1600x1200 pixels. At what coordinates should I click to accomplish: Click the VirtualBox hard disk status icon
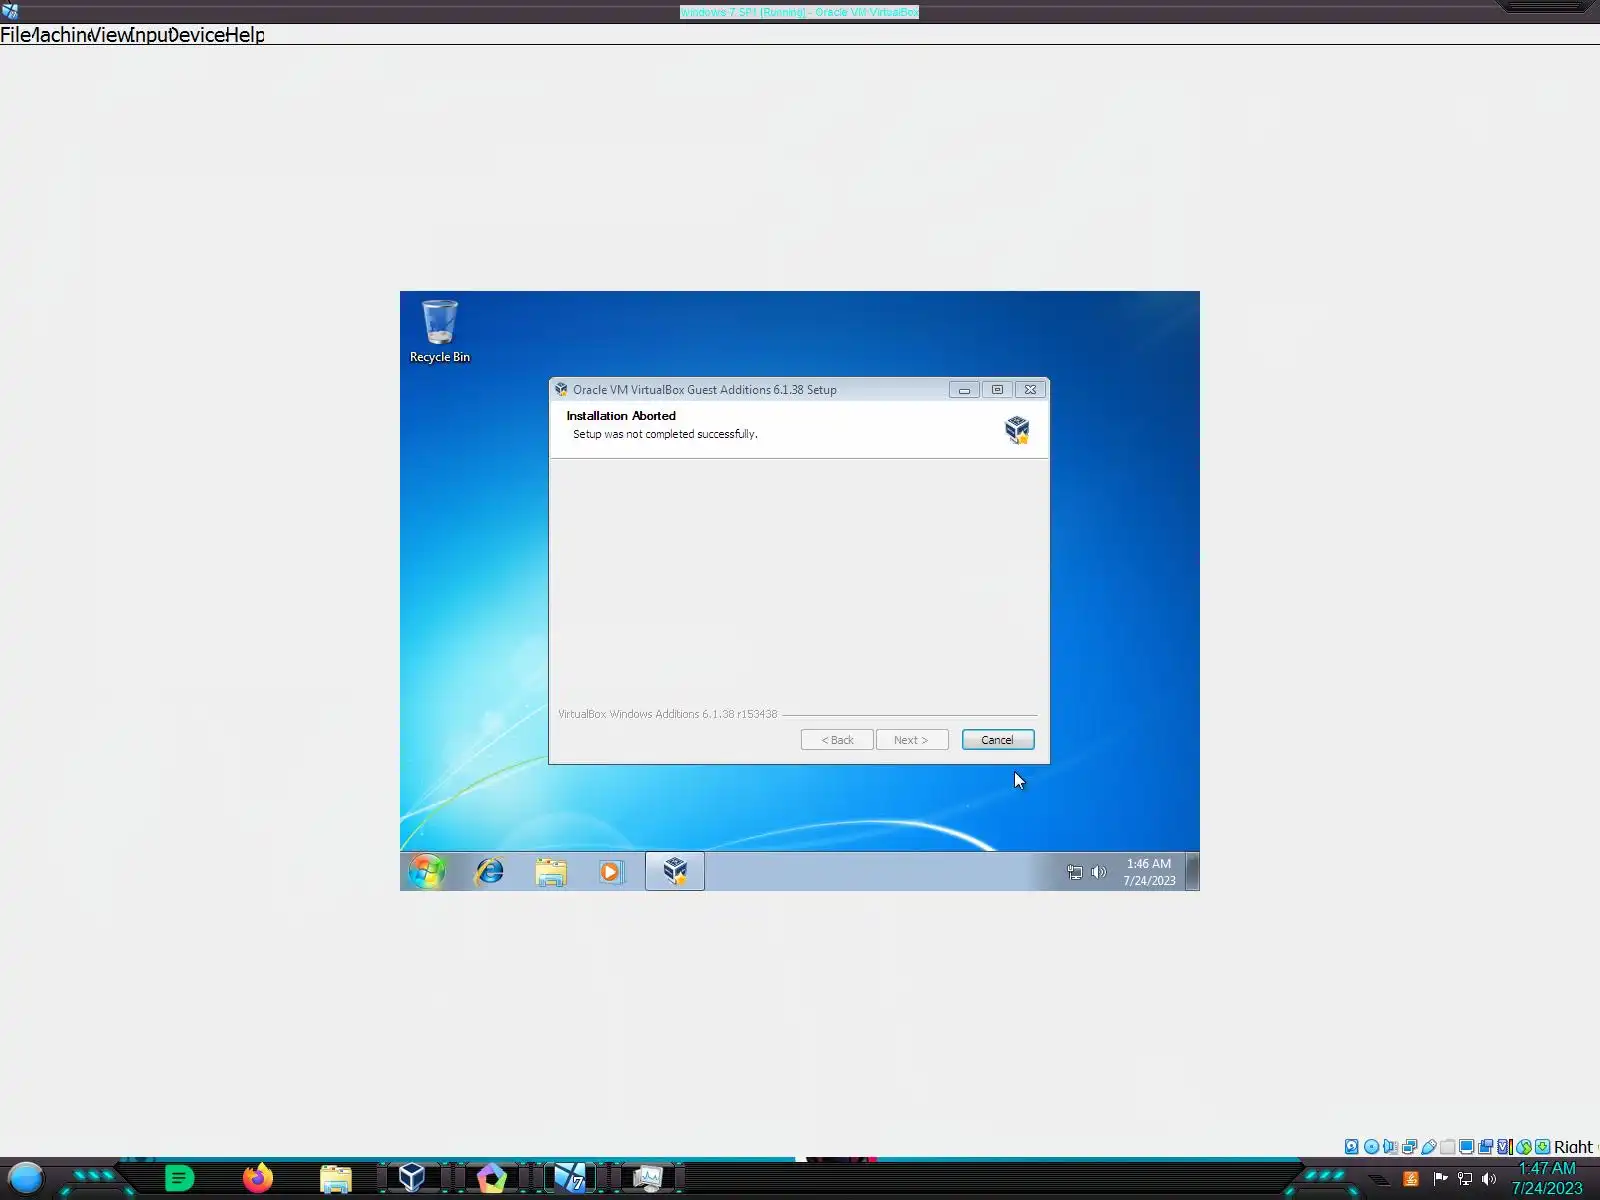point(1352,1147)
